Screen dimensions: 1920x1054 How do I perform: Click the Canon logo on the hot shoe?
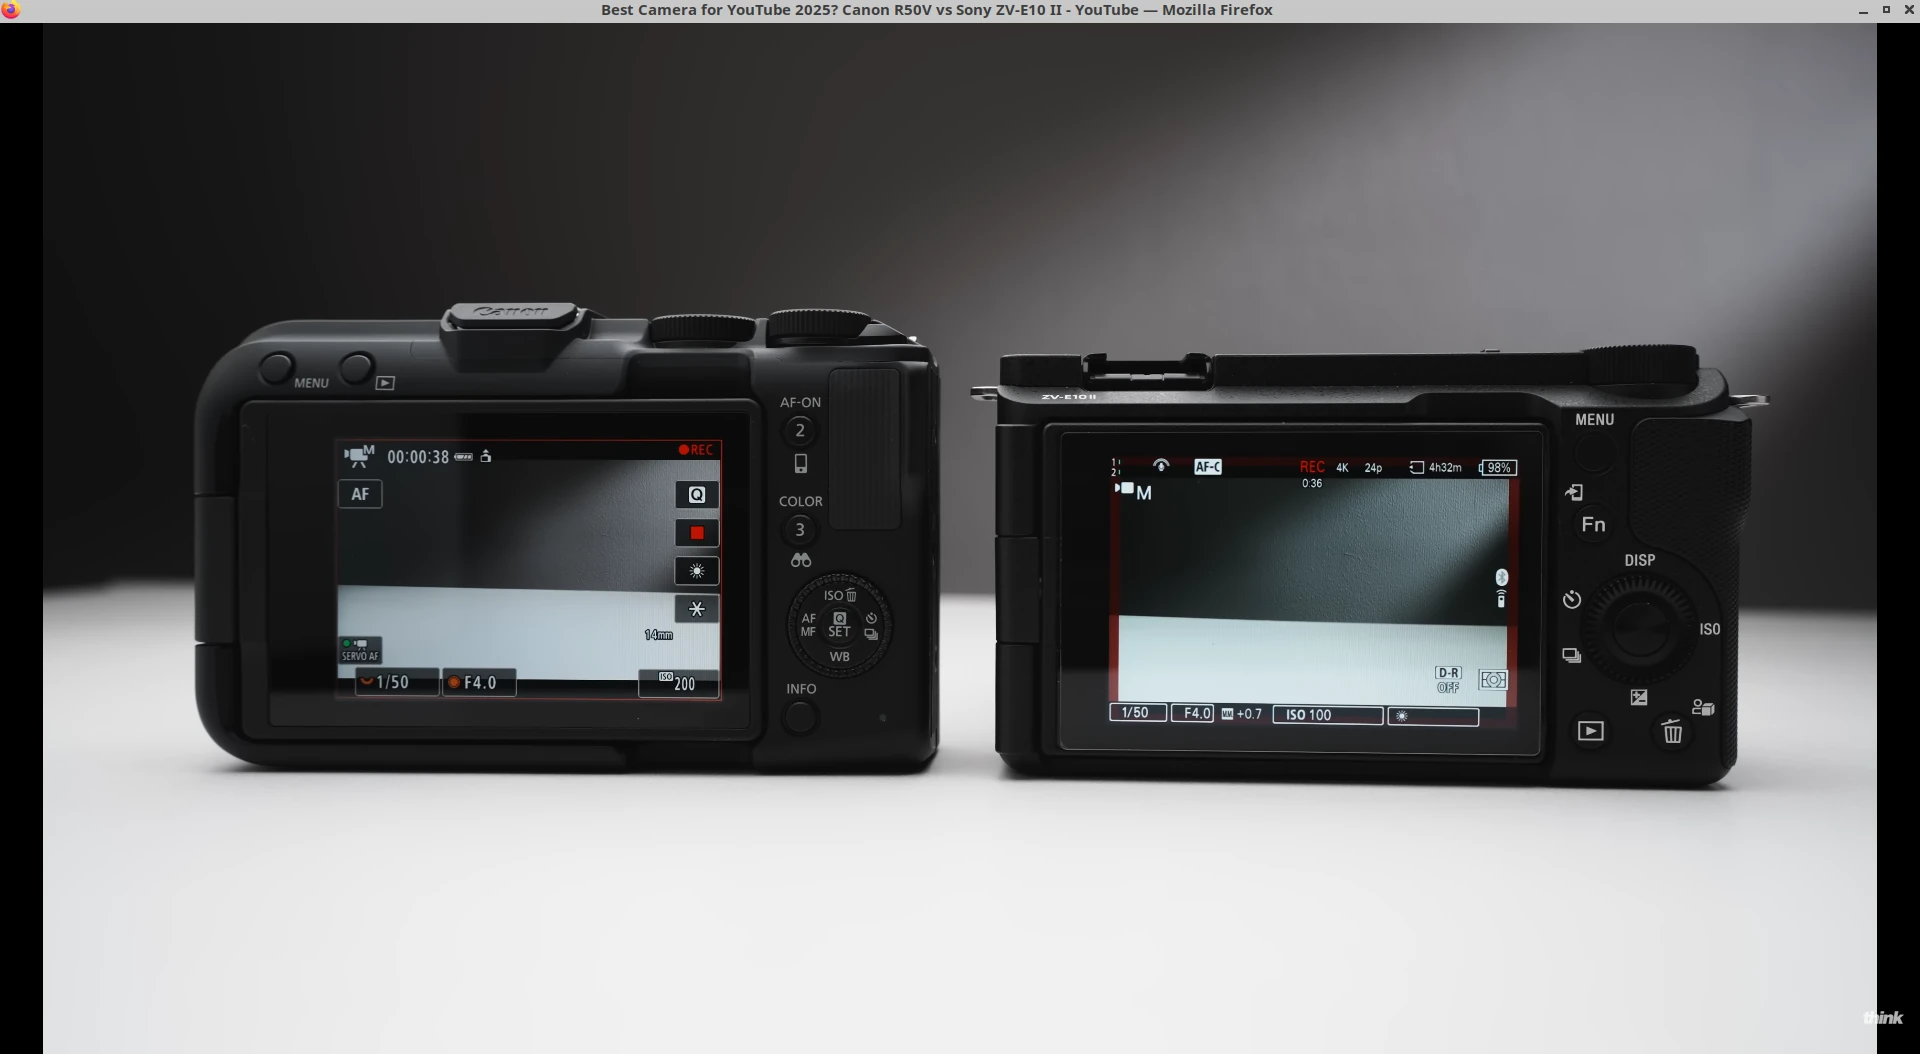(510, 312)
